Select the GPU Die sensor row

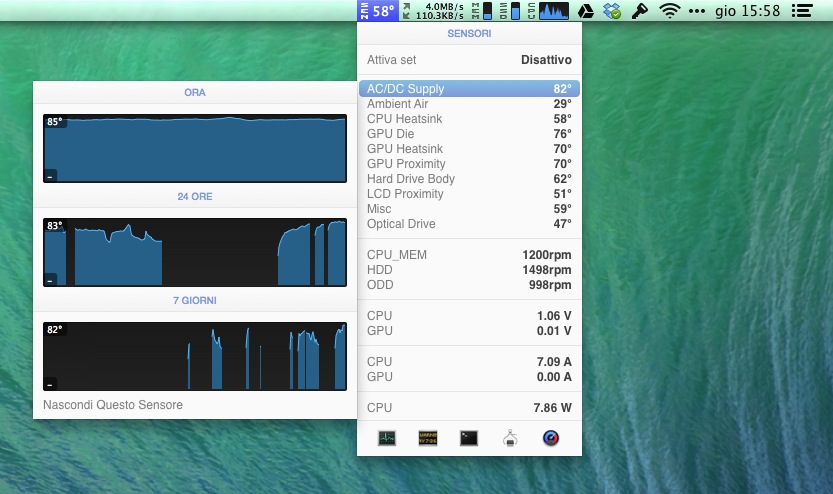(x=470, y=134)
